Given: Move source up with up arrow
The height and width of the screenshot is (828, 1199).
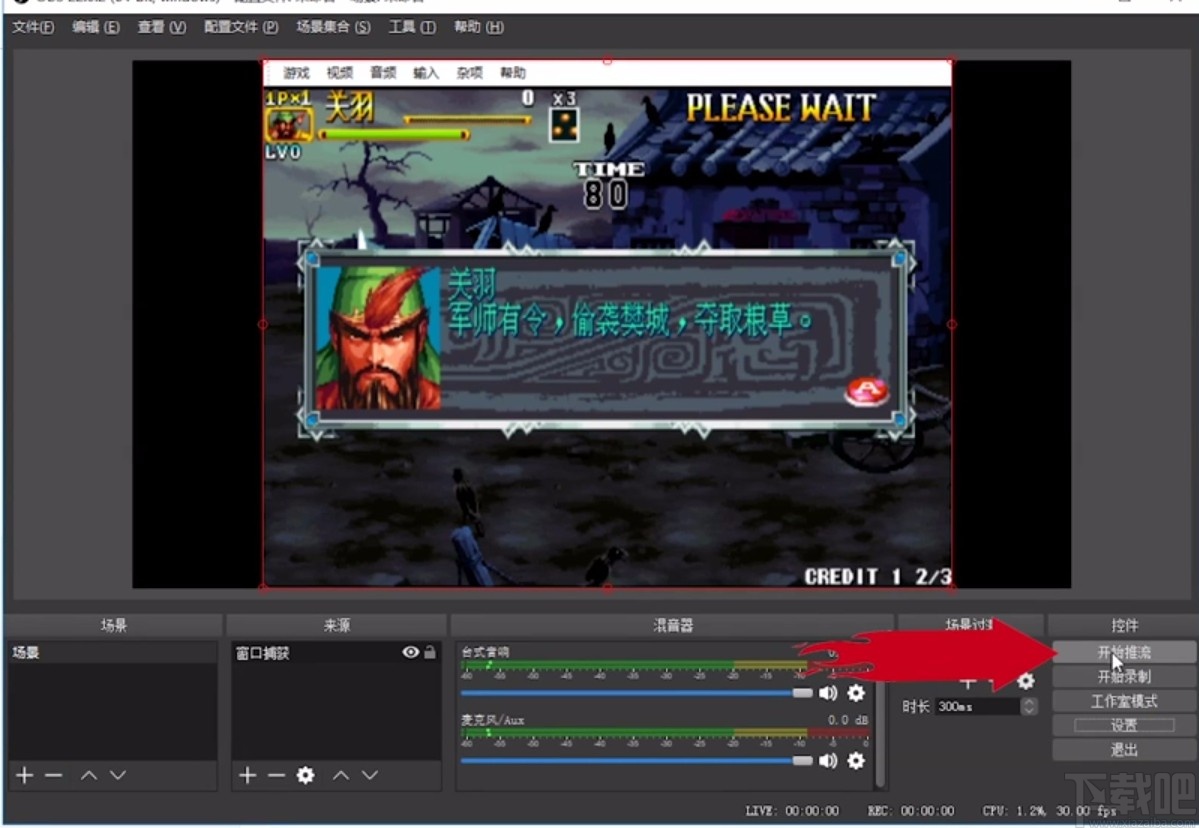Looking at the screenshot, I should click(x=341, y=775).
